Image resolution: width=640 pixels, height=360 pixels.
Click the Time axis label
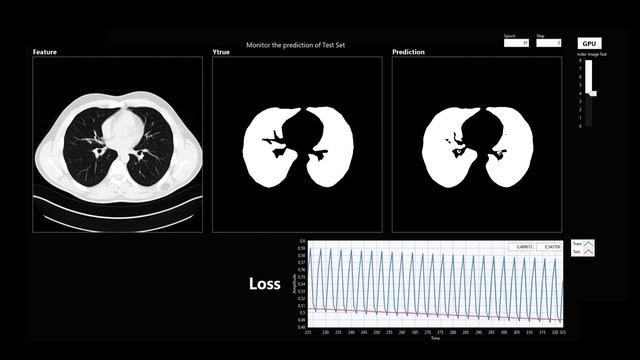436,338
